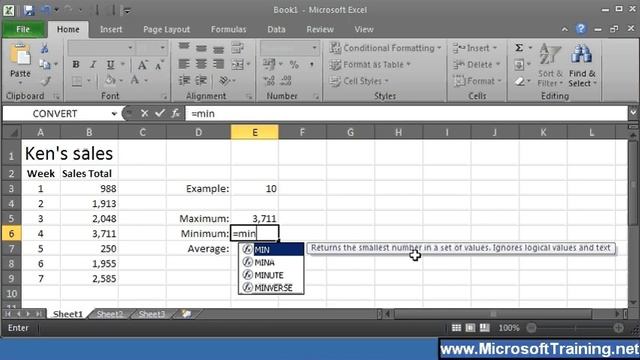Click the Increase Font Size icon

(142, 64)
